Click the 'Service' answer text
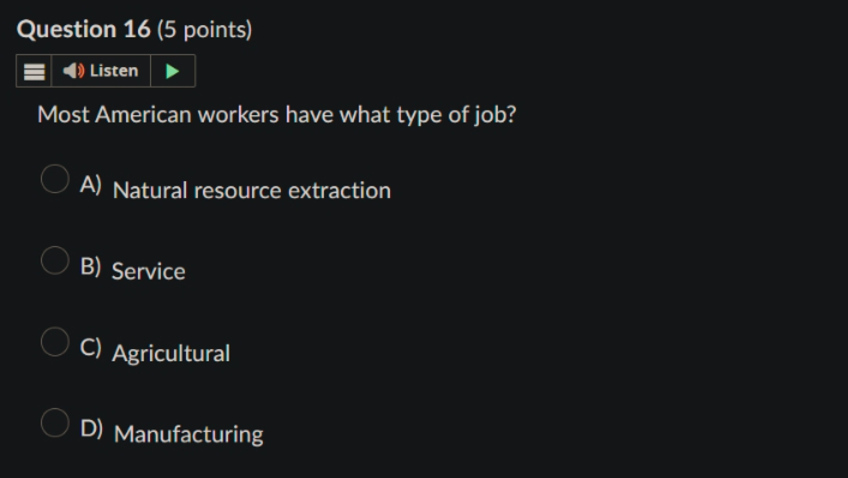This screenshot has width=848, height=478. pos(148,271)
